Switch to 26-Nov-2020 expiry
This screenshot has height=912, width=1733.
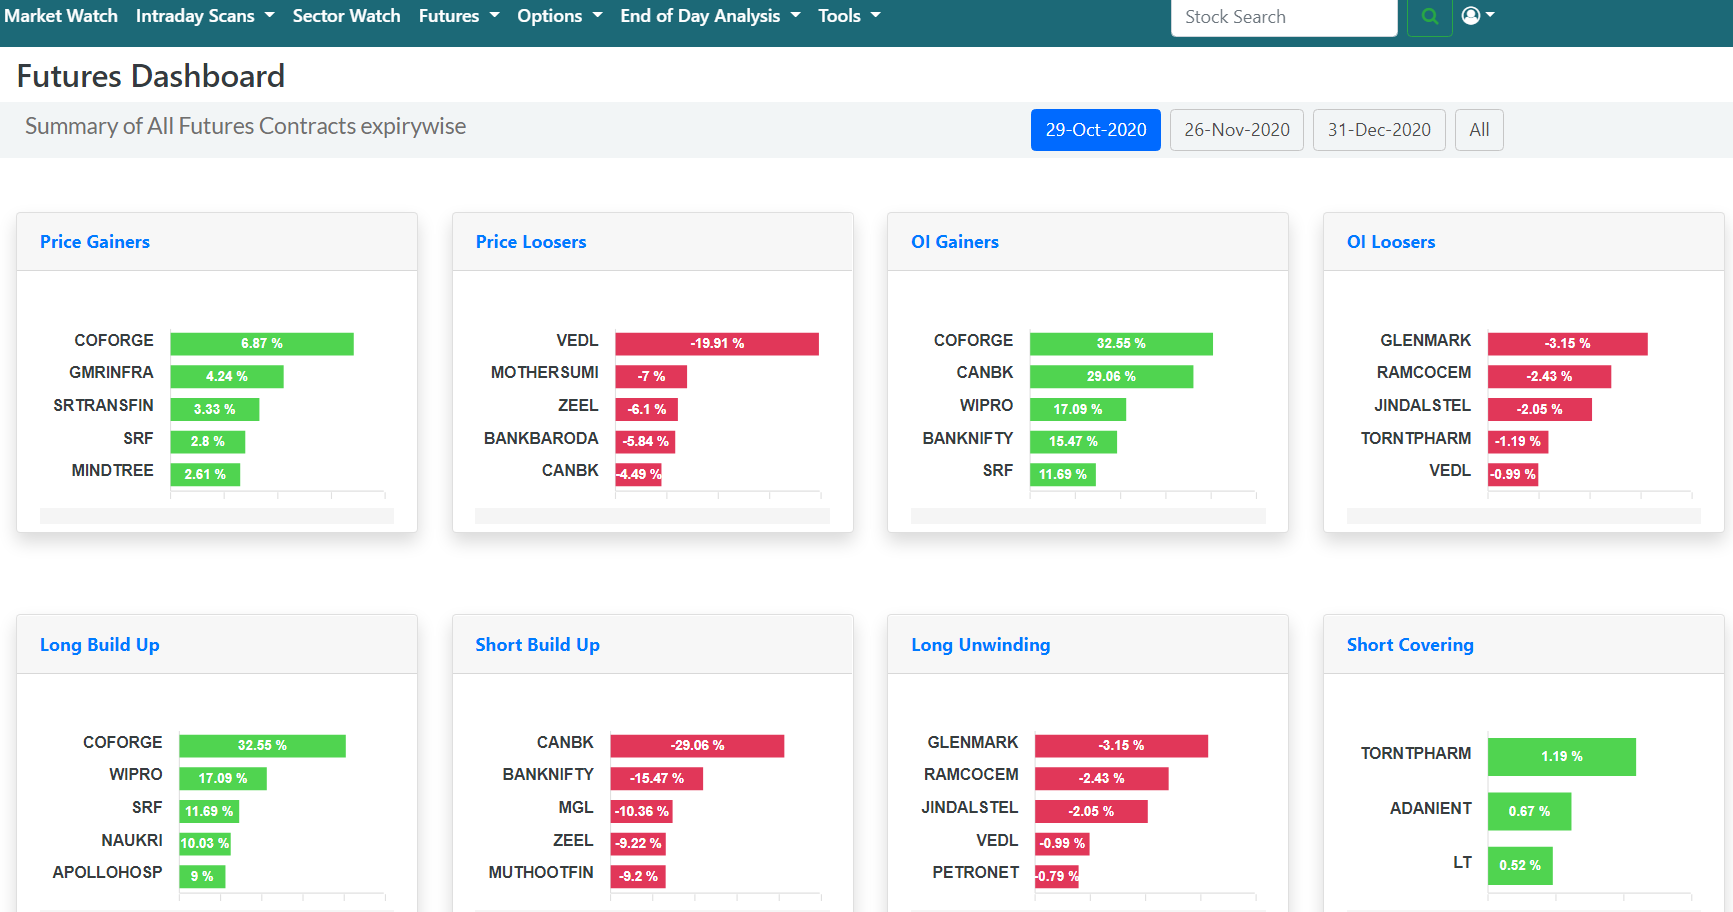click(1237, 130)
